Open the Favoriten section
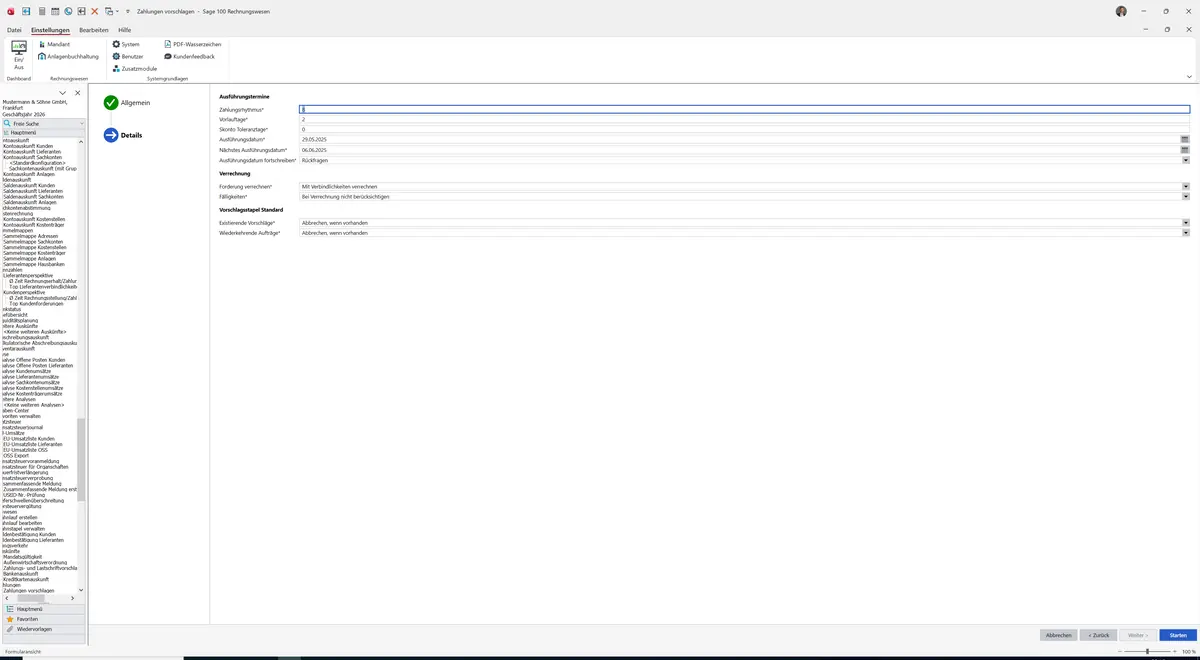 click(43, 619)
